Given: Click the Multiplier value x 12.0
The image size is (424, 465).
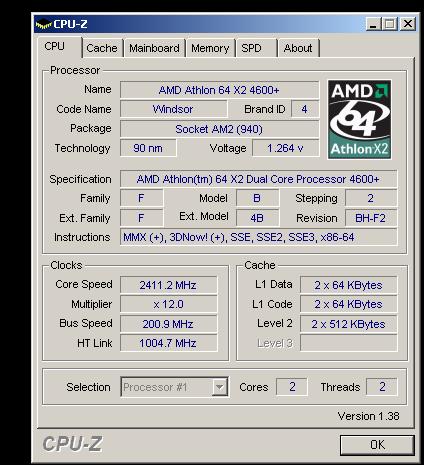Looking at the screenshot, I should [168, 304].
